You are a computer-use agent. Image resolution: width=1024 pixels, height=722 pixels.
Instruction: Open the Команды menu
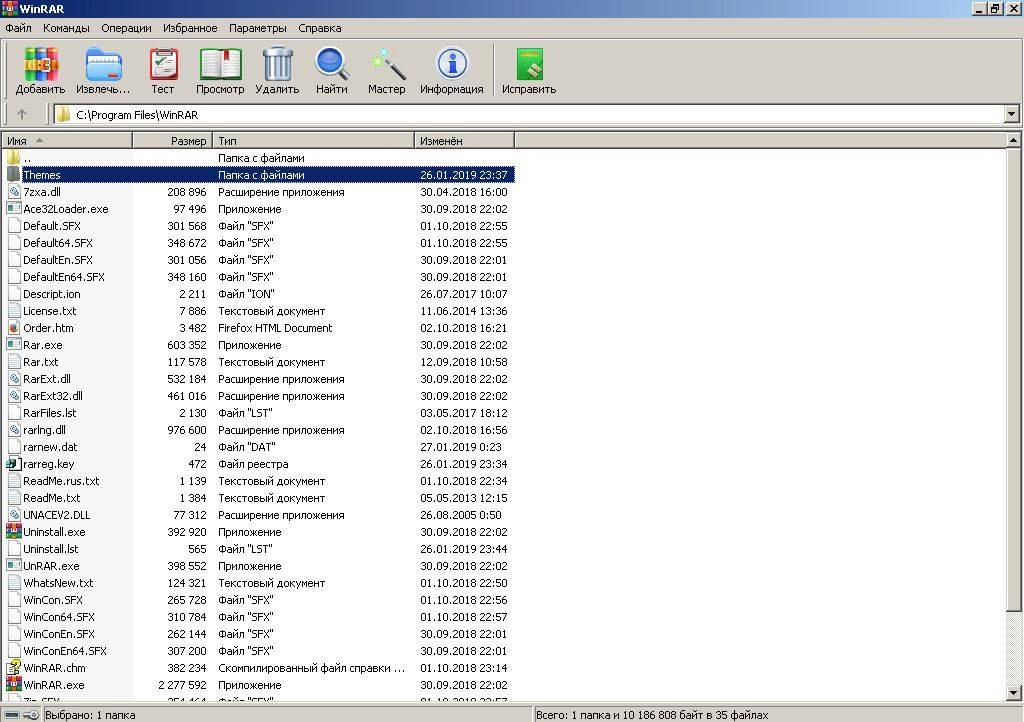coord(66,28)
